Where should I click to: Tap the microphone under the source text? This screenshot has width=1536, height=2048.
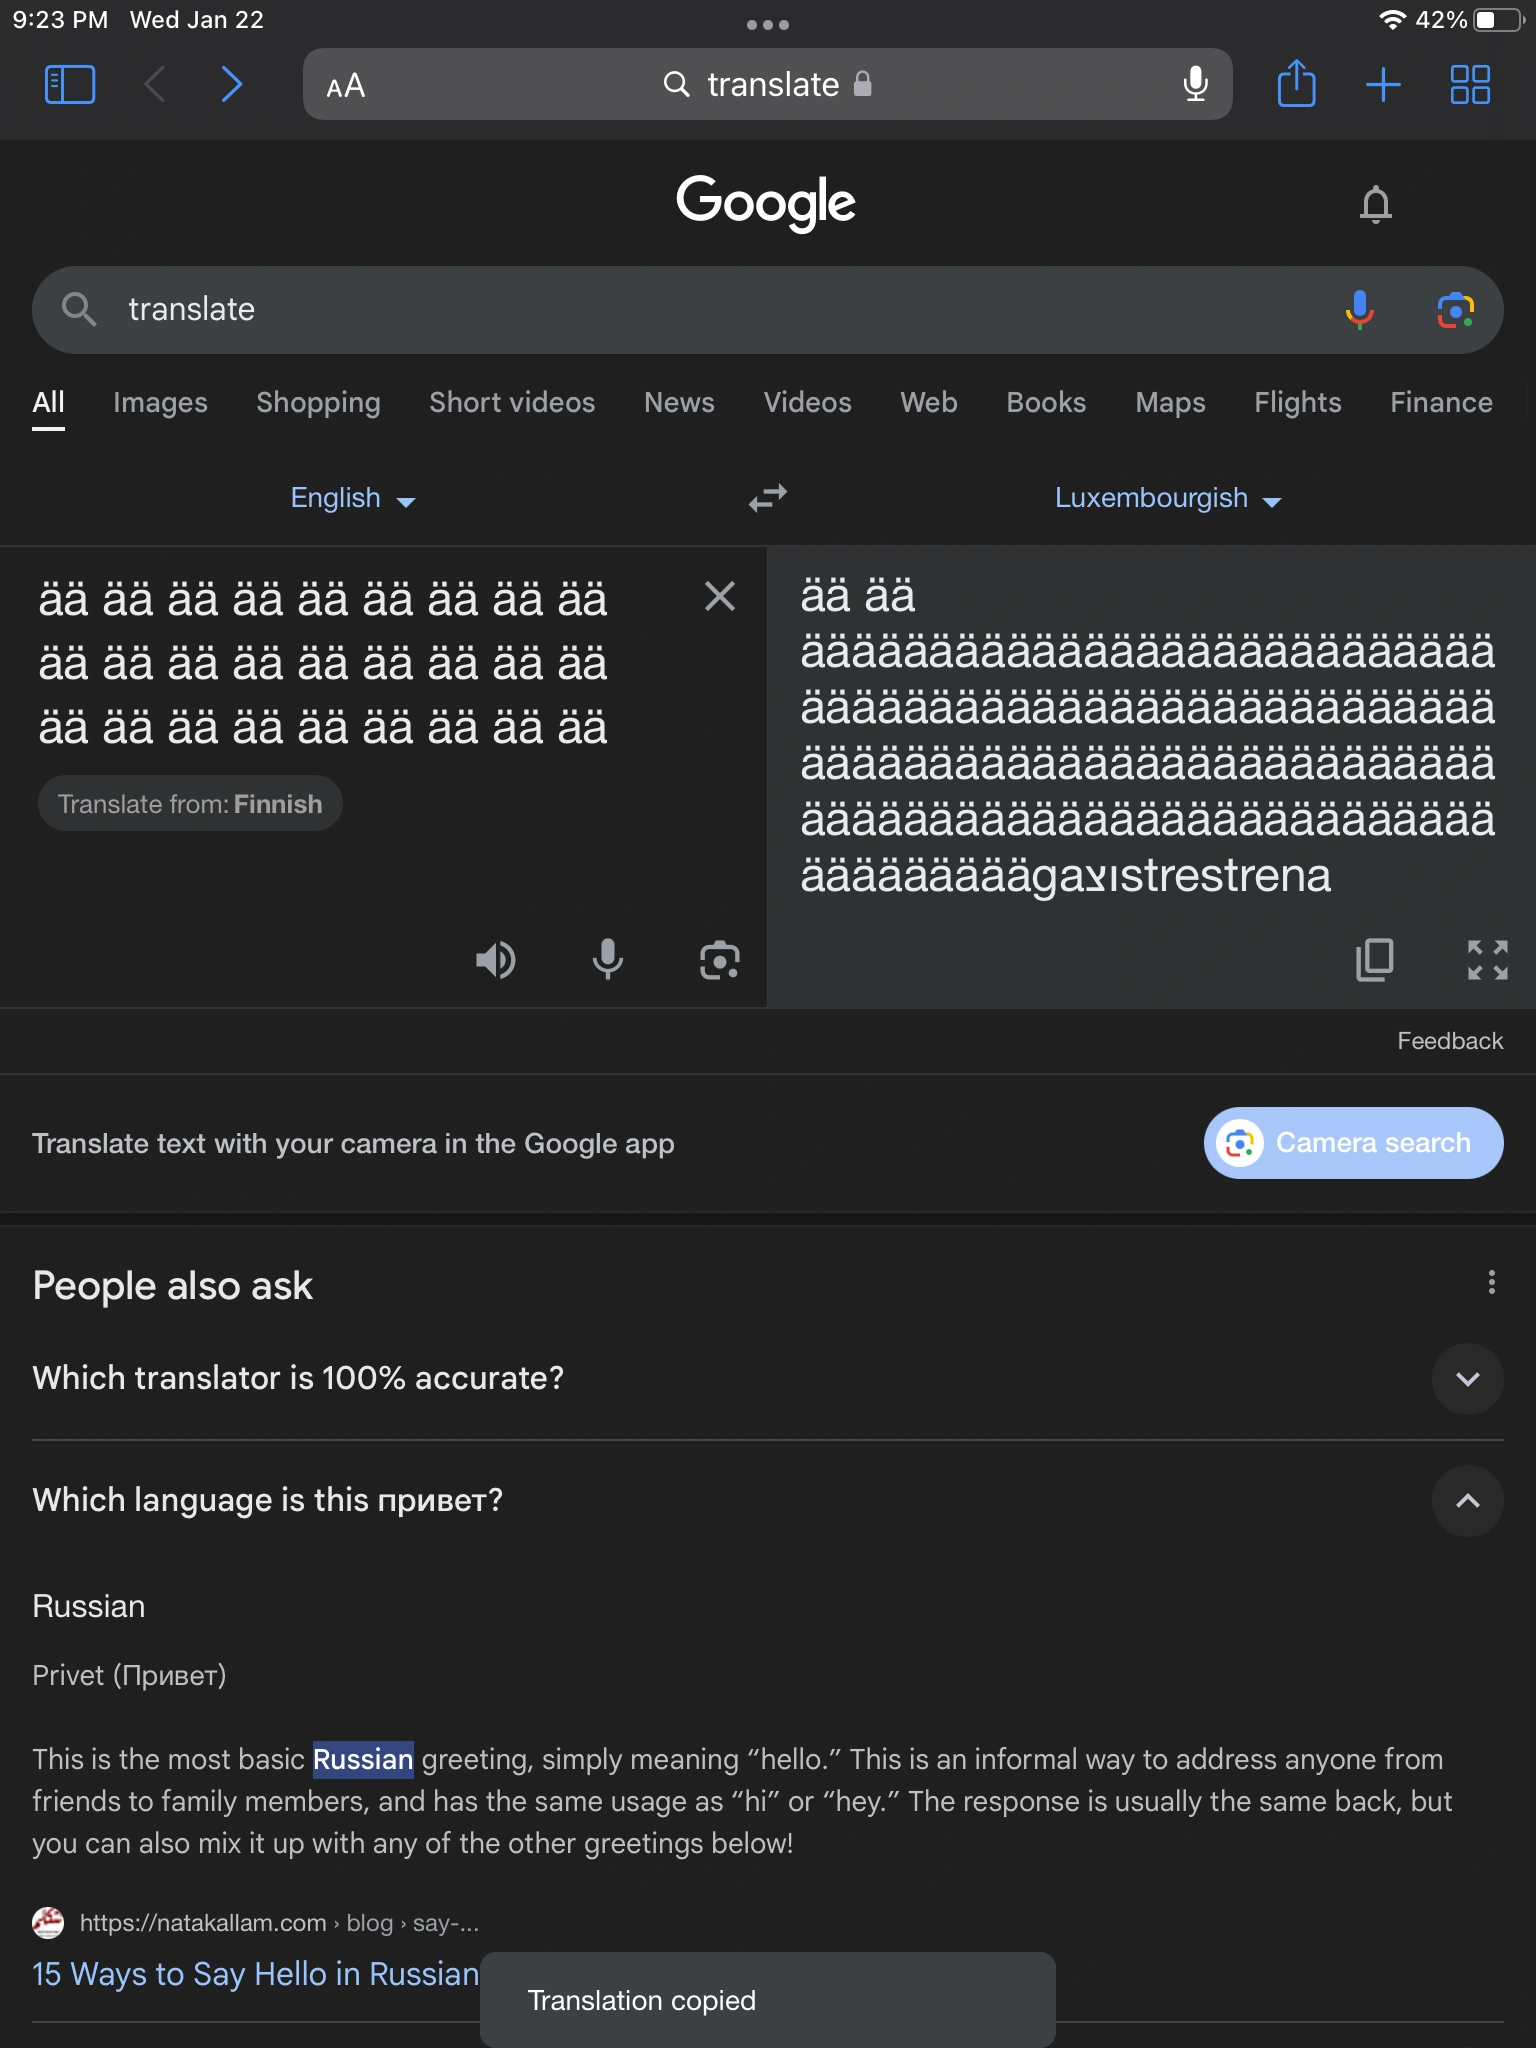point(607,960)
